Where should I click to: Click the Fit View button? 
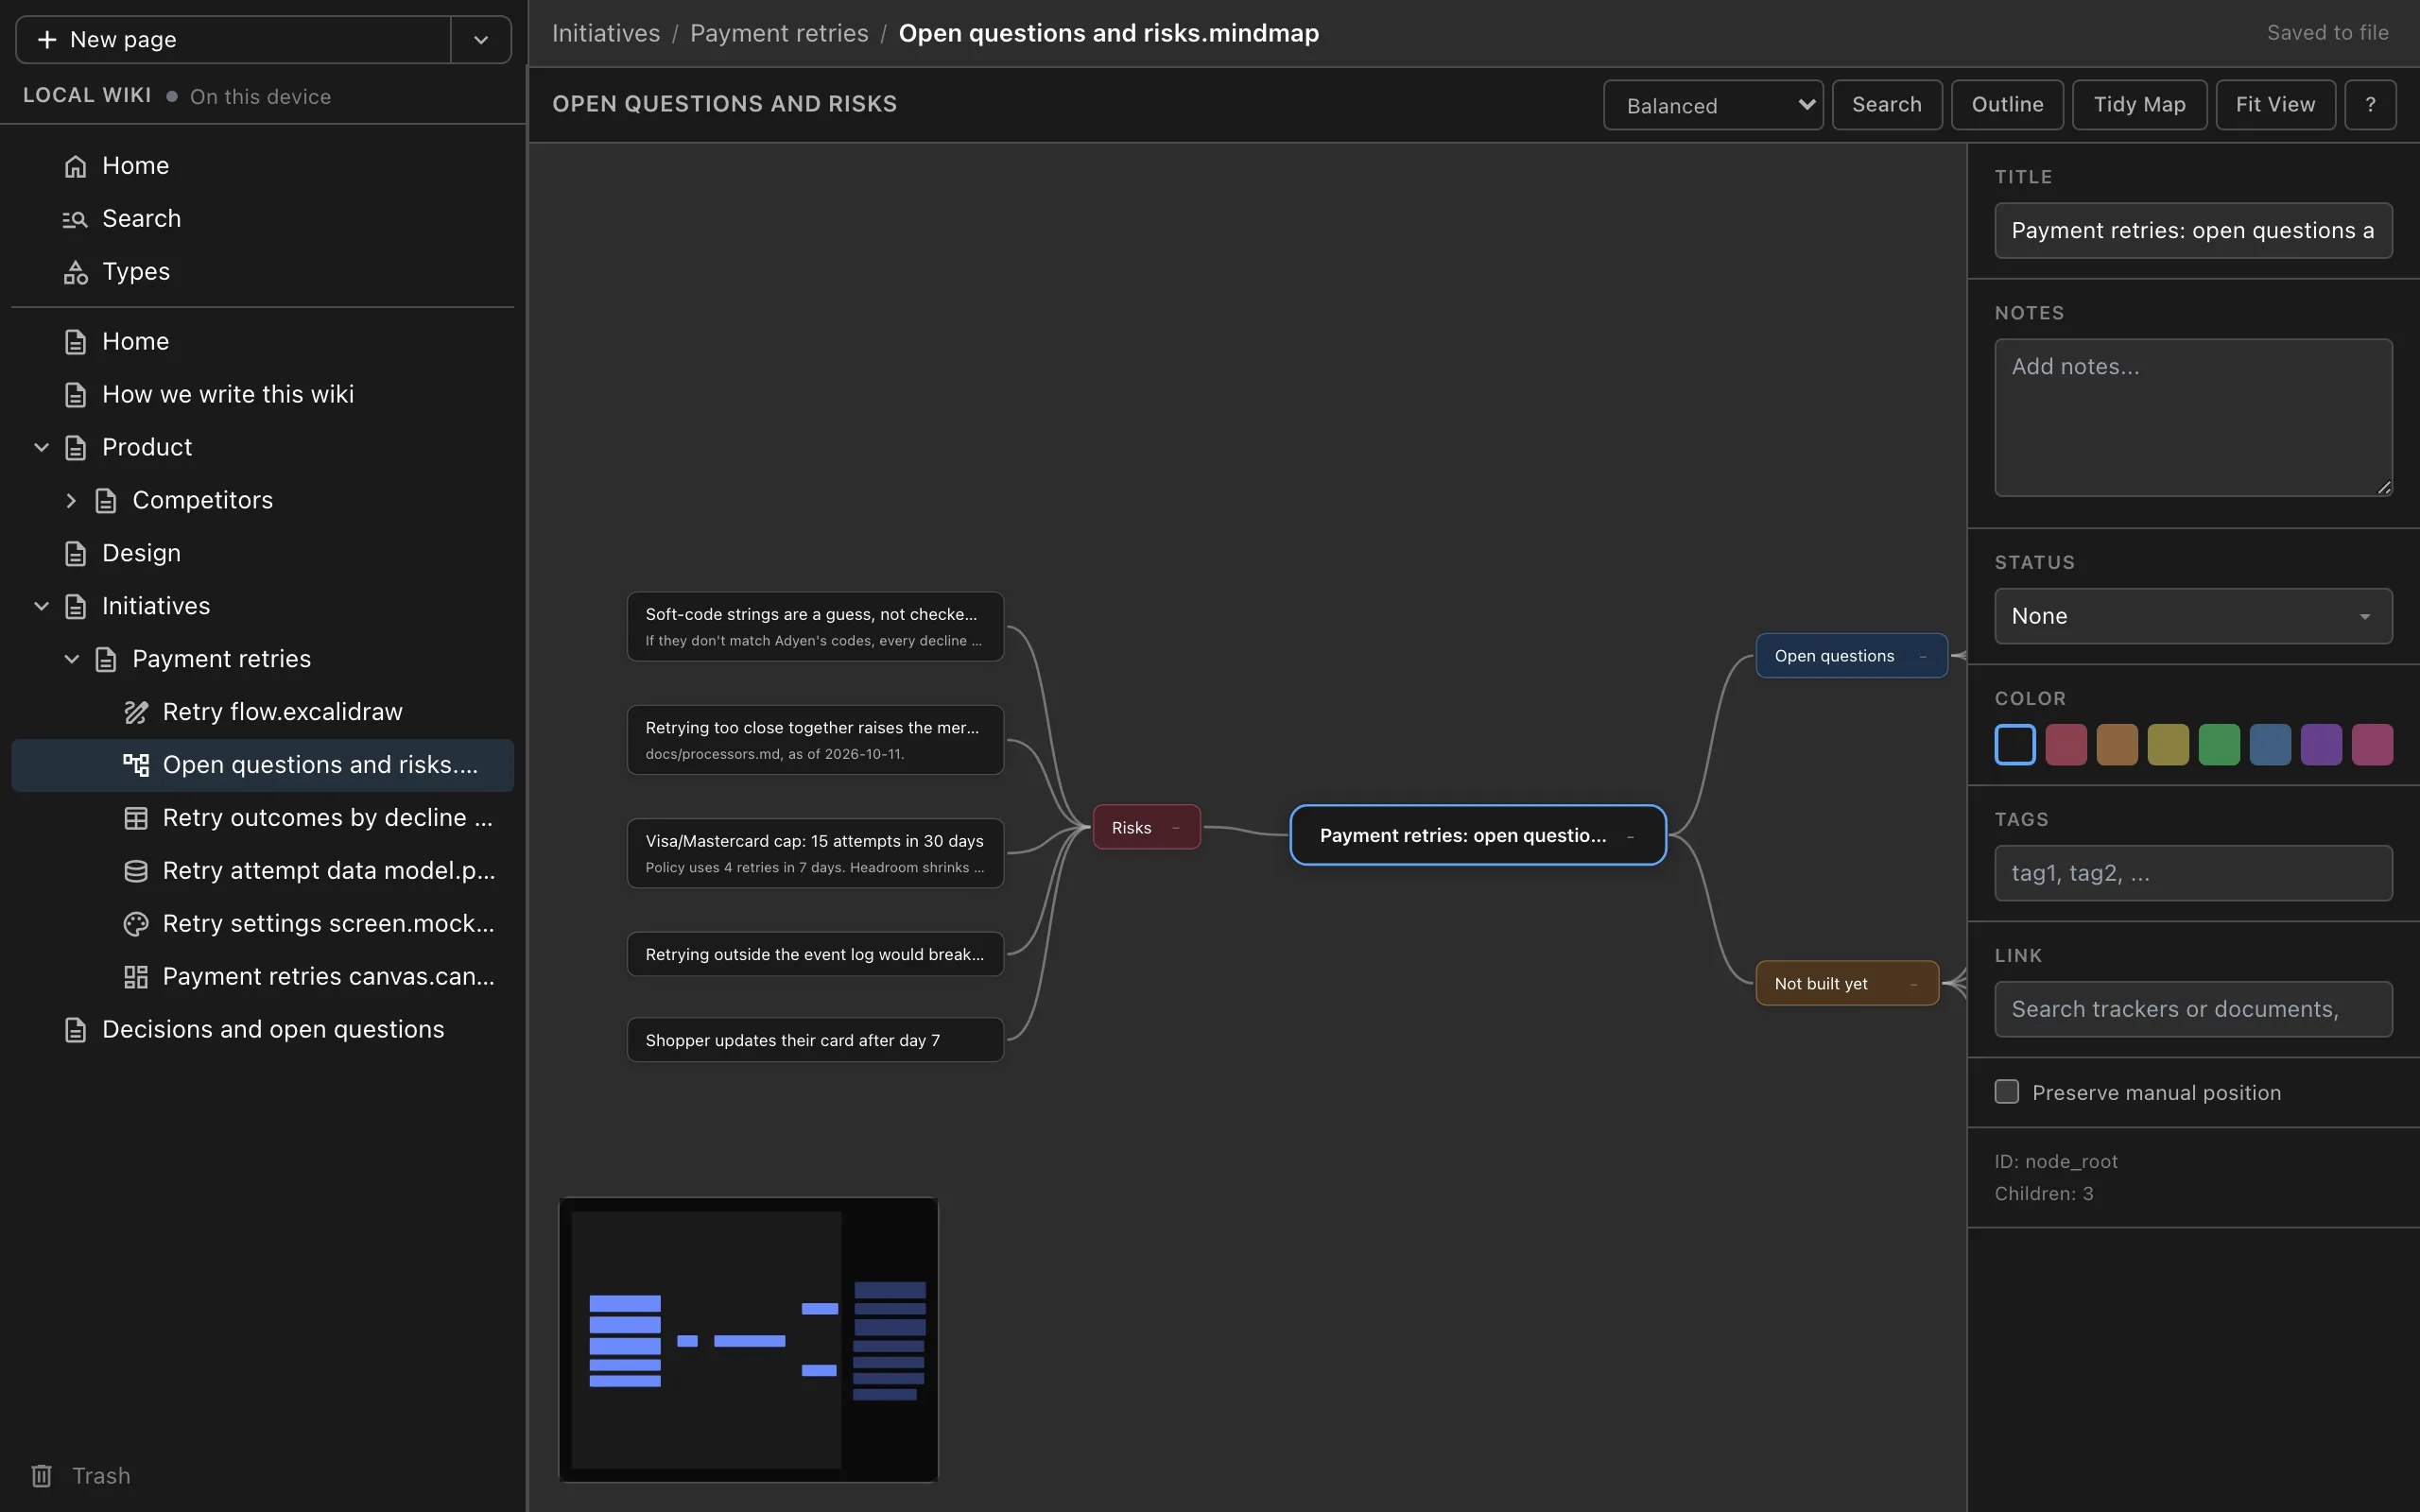click(2275, 105)
